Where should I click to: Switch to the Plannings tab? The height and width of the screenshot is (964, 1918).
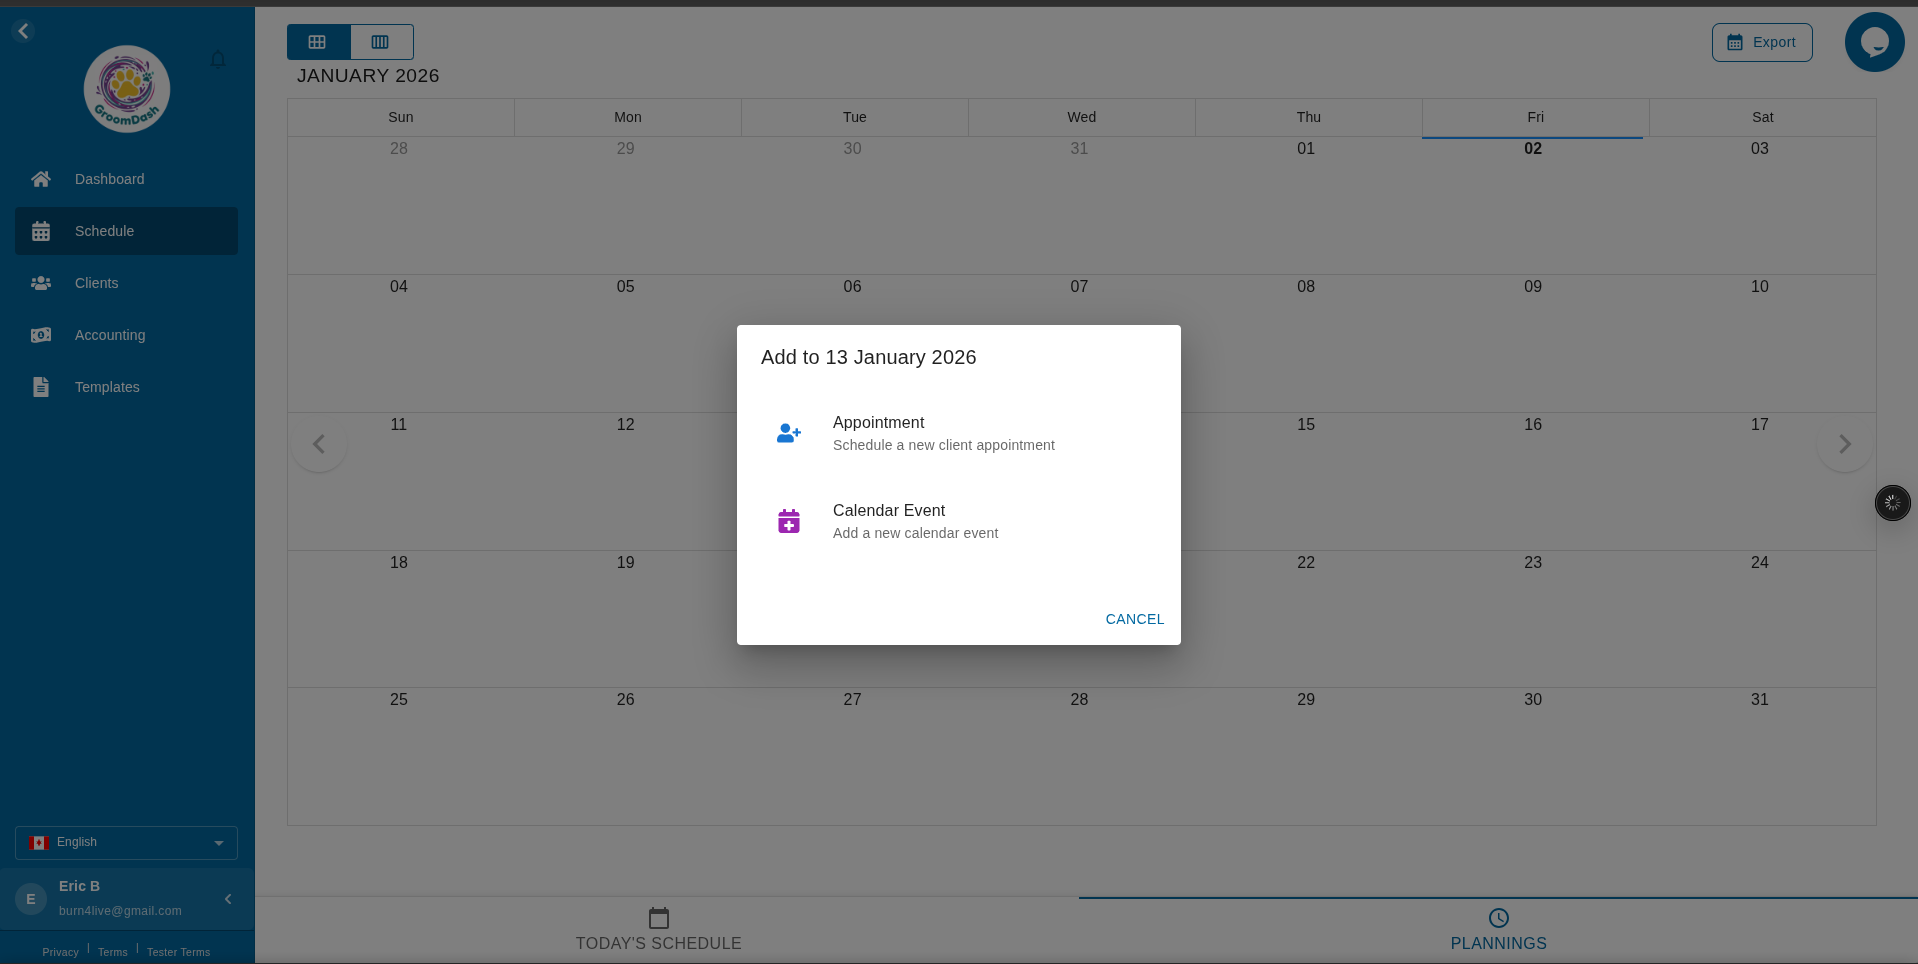point(1497,930)
